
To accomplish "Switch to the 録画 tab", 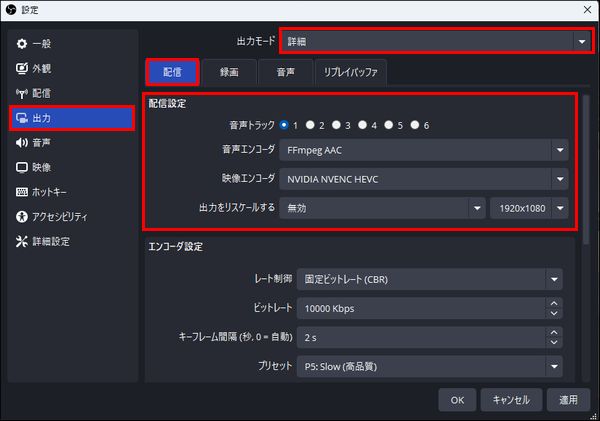I will [229, 72].
